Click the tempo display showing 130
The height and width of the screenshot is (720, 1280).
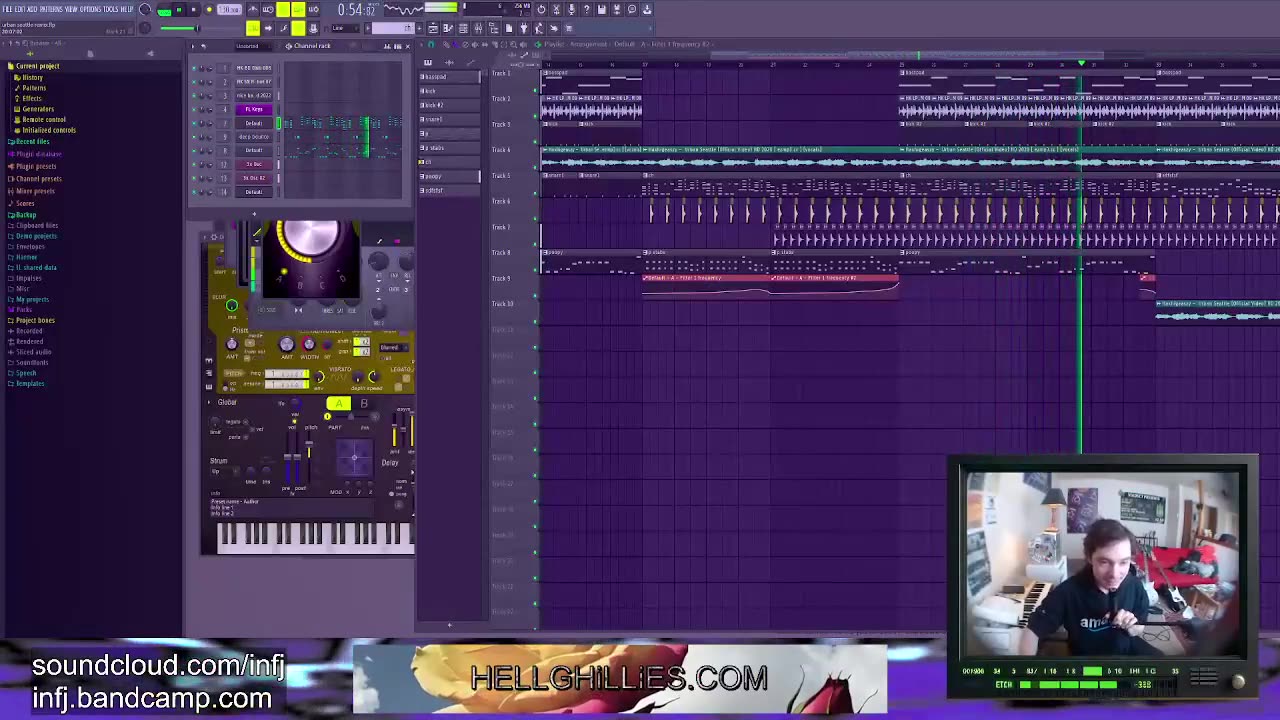tap(230, 10)
